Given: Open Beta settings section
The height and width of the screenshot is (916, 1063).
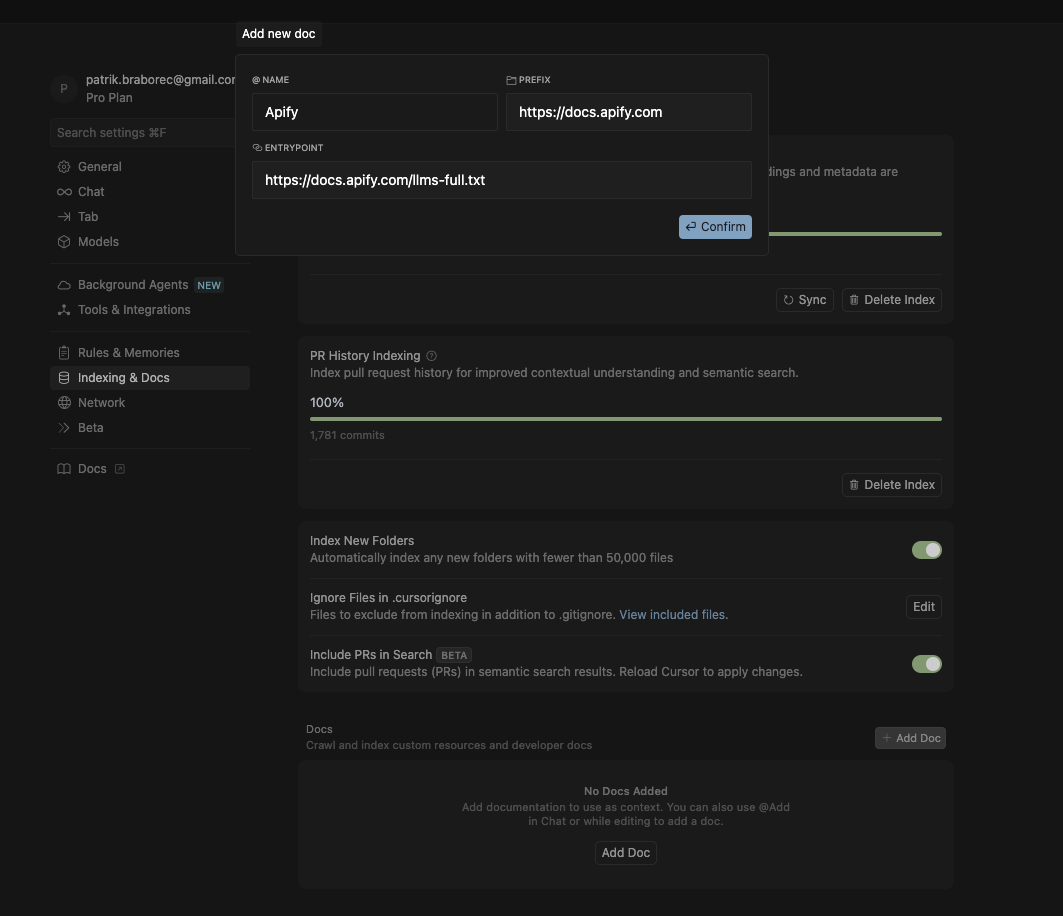Looking at the screenshot, I should tap(90, 428).
